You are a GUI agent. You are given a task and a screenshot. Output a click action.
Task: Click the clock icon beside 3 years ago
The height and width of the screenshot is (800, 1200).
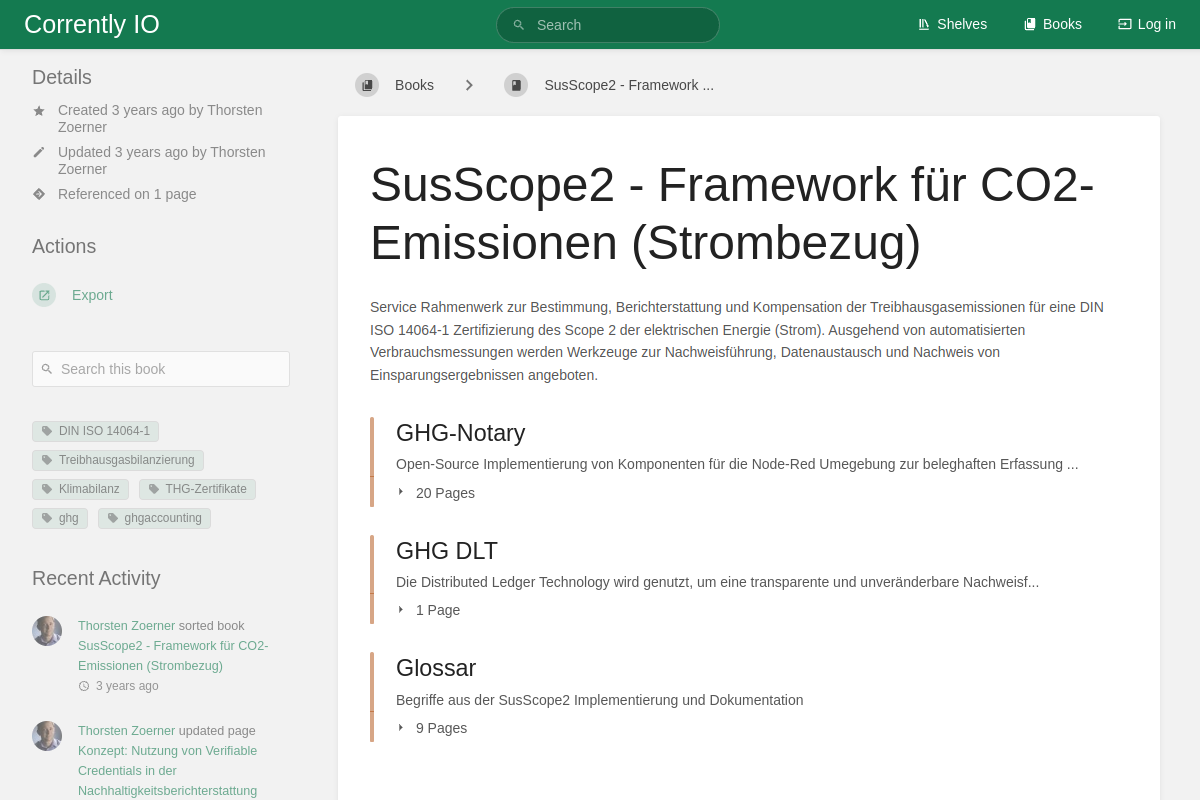pyautogui.click(x=84, y=686)
